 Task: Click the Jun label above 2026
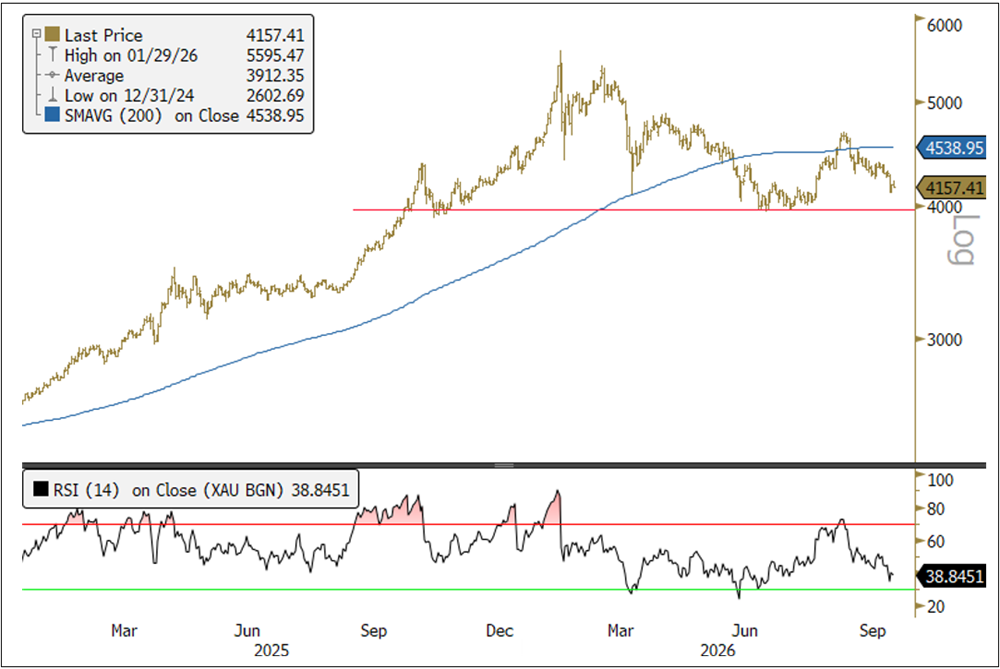tap(744, 630)
